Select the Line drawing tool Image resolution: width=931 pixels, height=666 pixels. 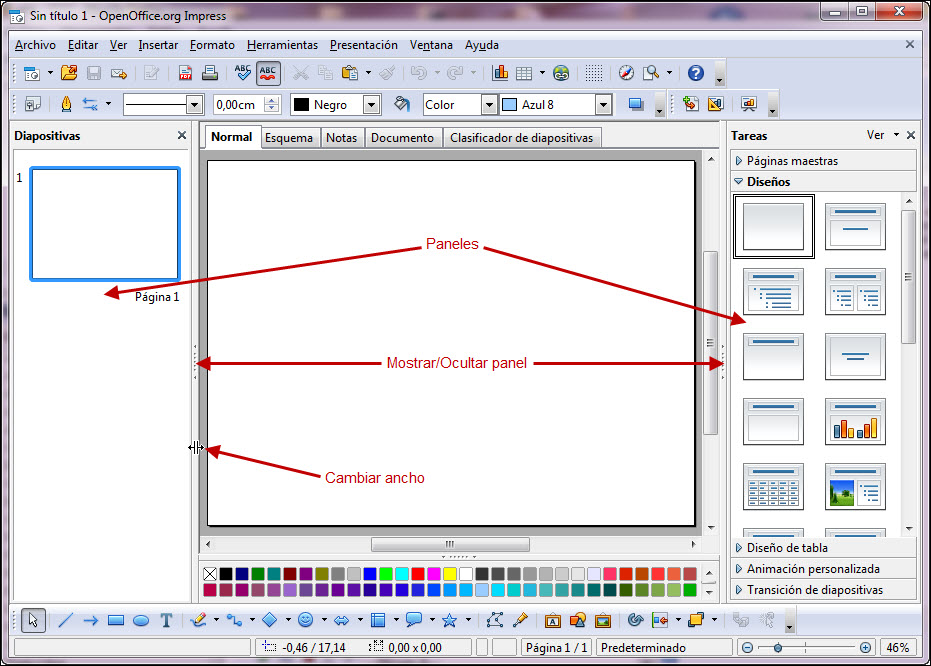point(65,621)
